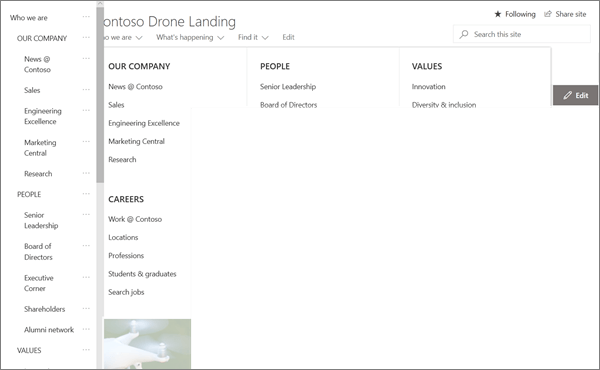Open Senior Leadership link under PEOPLE menu
Image resolution: width=600 pixels, height=370 pixels.
(x=288, y=86)
